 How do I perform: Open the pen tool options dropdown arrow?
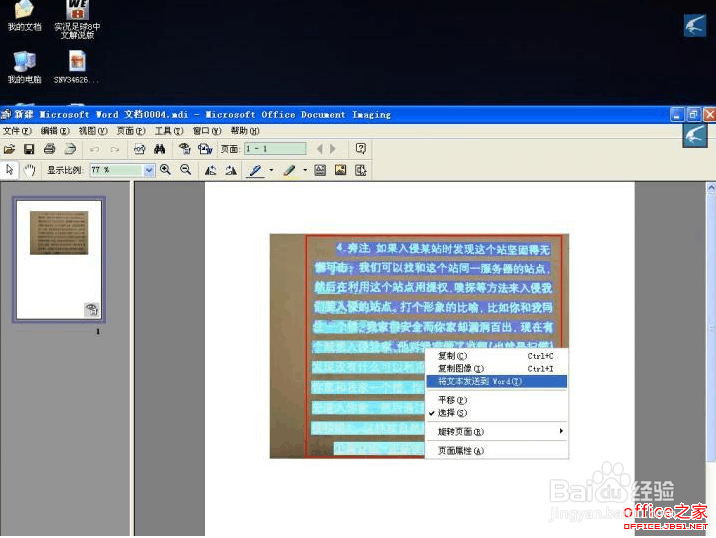click(271, 170)
